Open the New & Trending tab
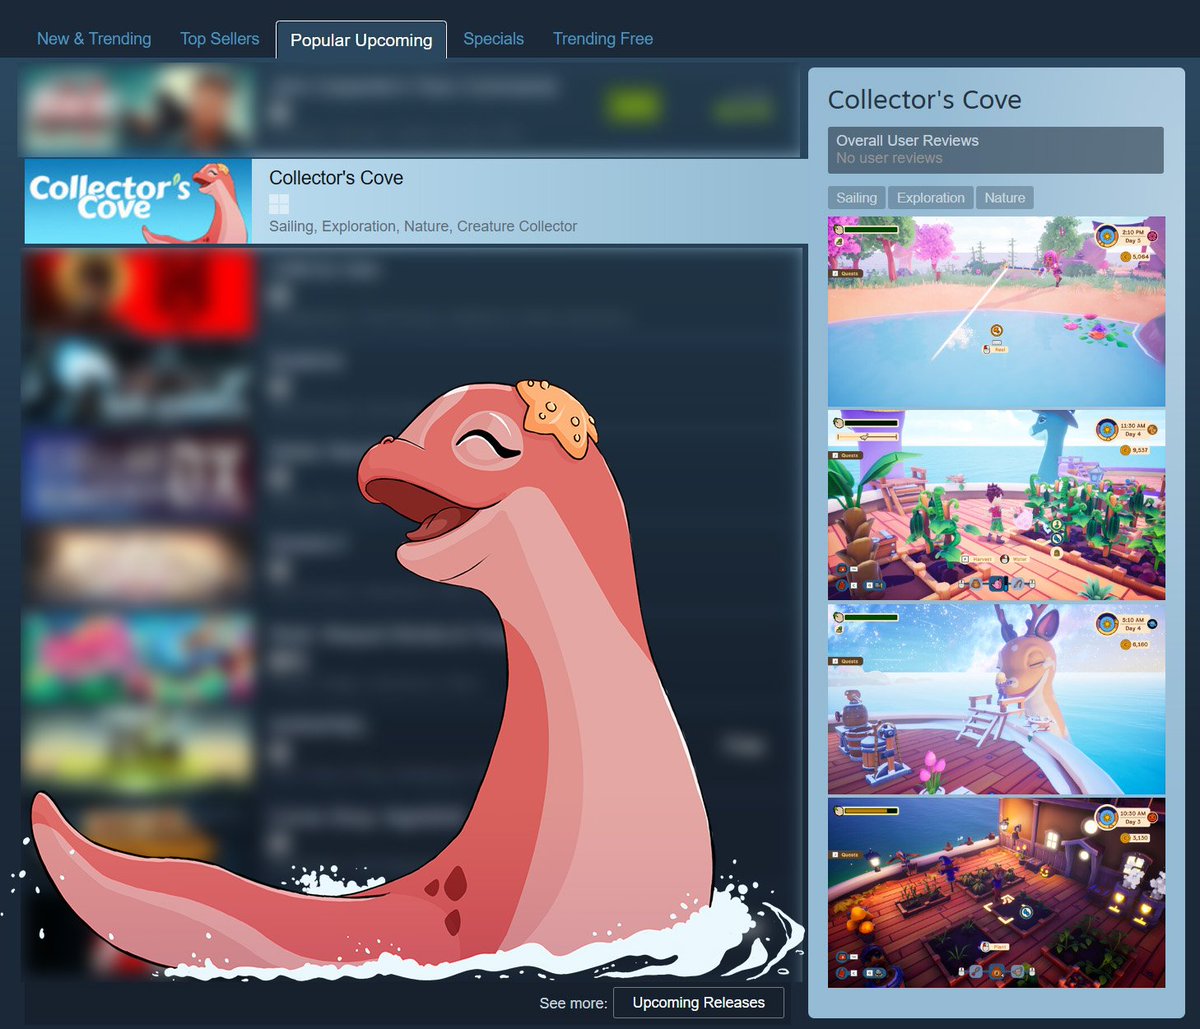The width and height of the screenshot is (1200, 1029). tap(94, 39)
